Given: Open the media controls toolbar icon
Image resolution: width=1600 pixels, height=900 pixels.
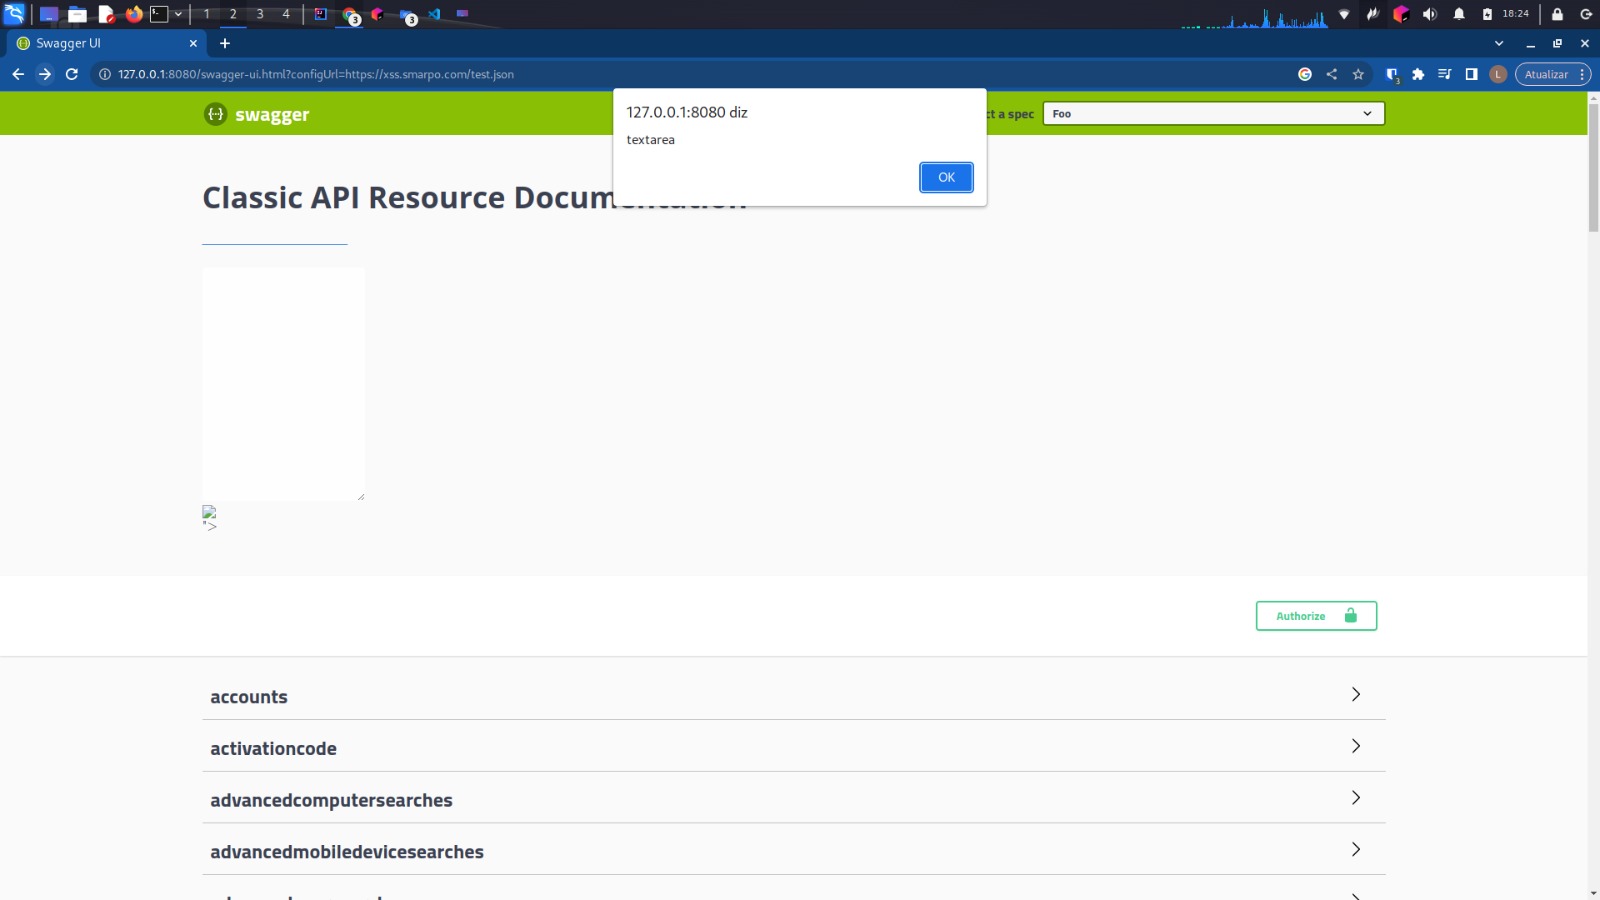Looking at the screenshot, I should [x=1445, y=74].
